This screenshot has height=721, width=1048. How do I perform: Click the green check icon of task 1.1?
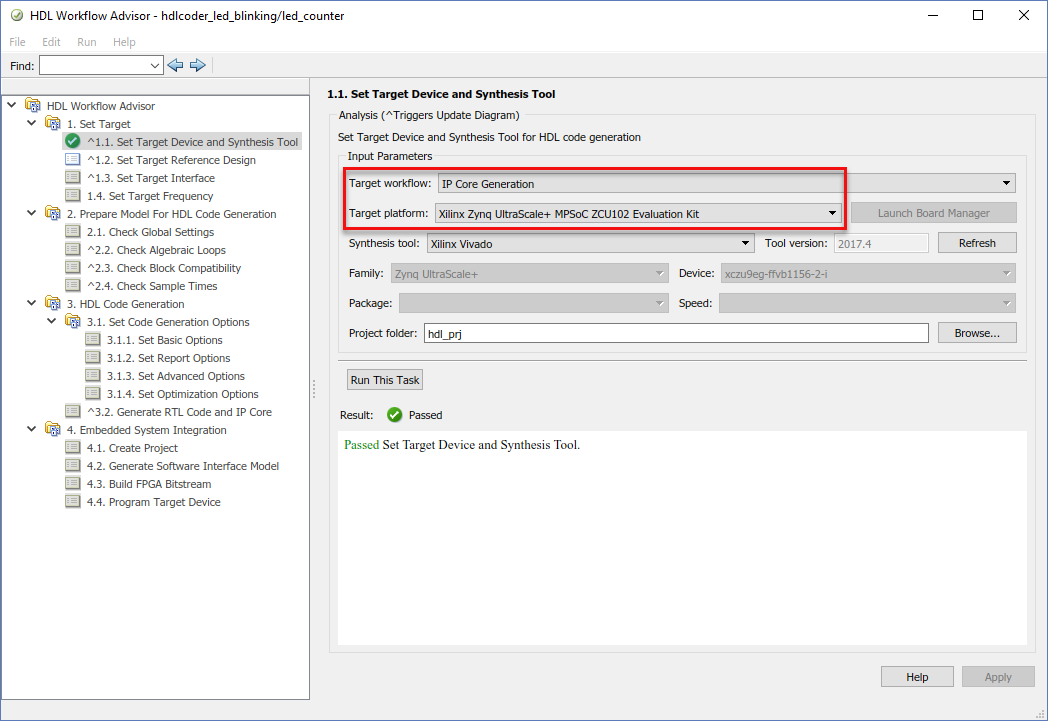coord(73,141)
